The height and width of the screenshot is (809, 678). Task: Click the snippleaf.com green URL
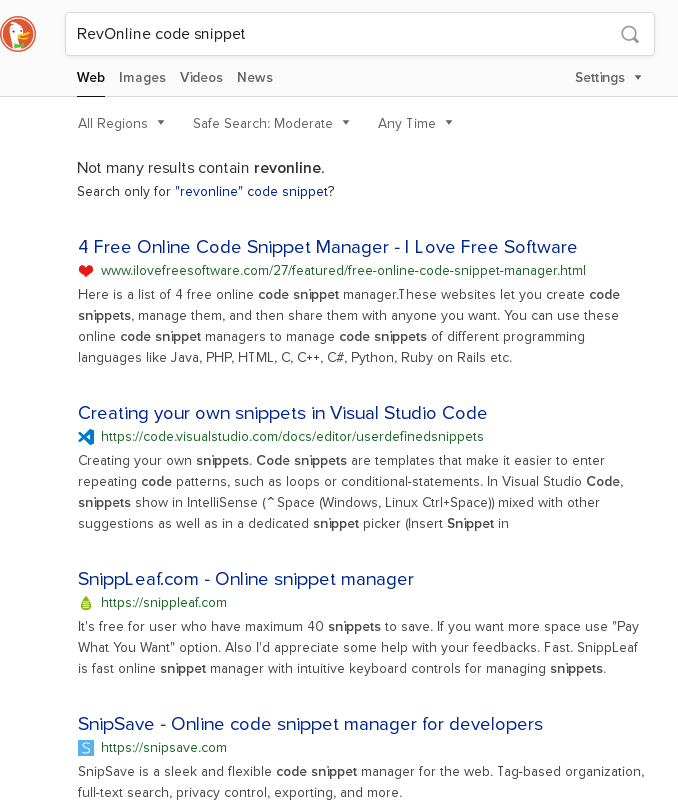point(163,603)
